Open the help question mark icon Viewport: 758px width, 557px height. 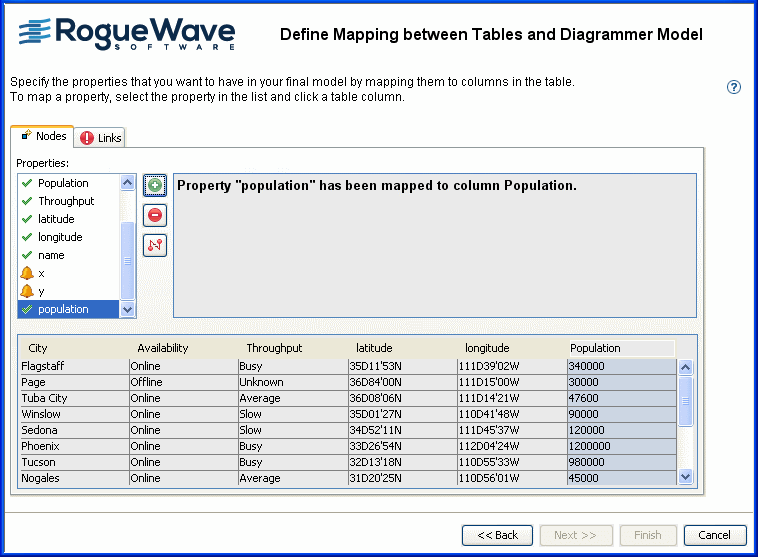point(734,87)
